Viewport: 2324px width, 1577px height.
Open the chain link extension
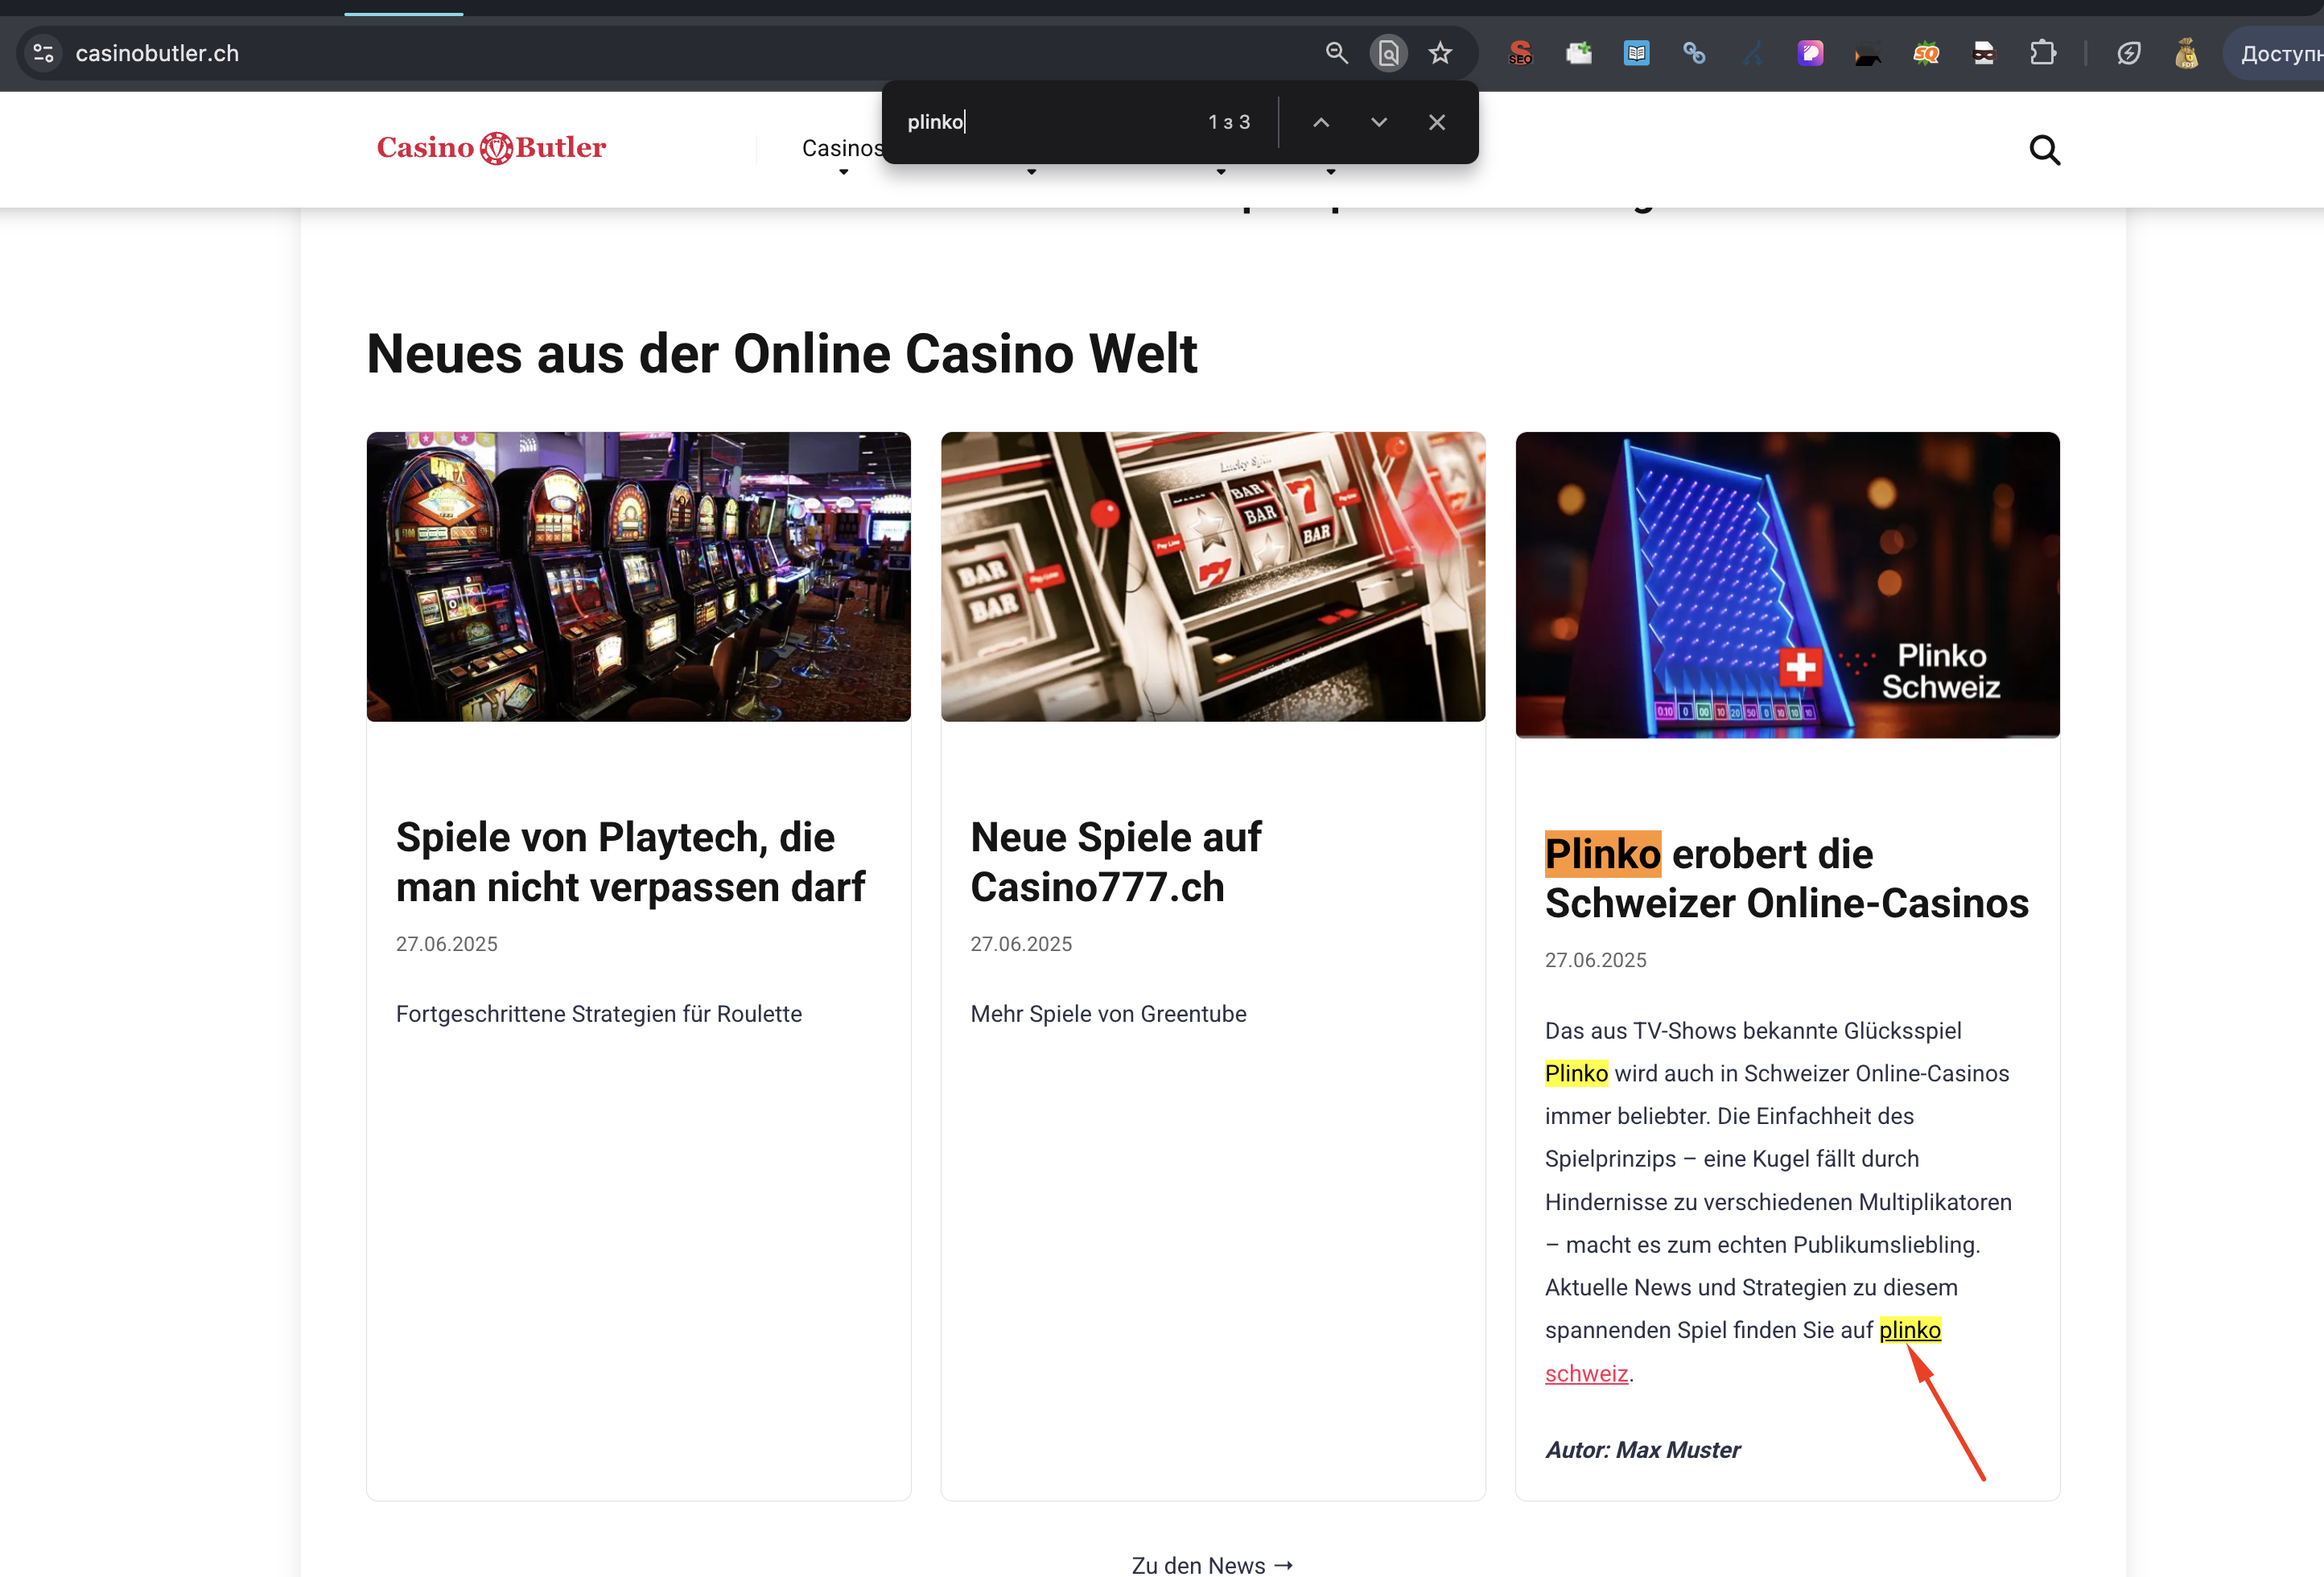[1694, 53]
